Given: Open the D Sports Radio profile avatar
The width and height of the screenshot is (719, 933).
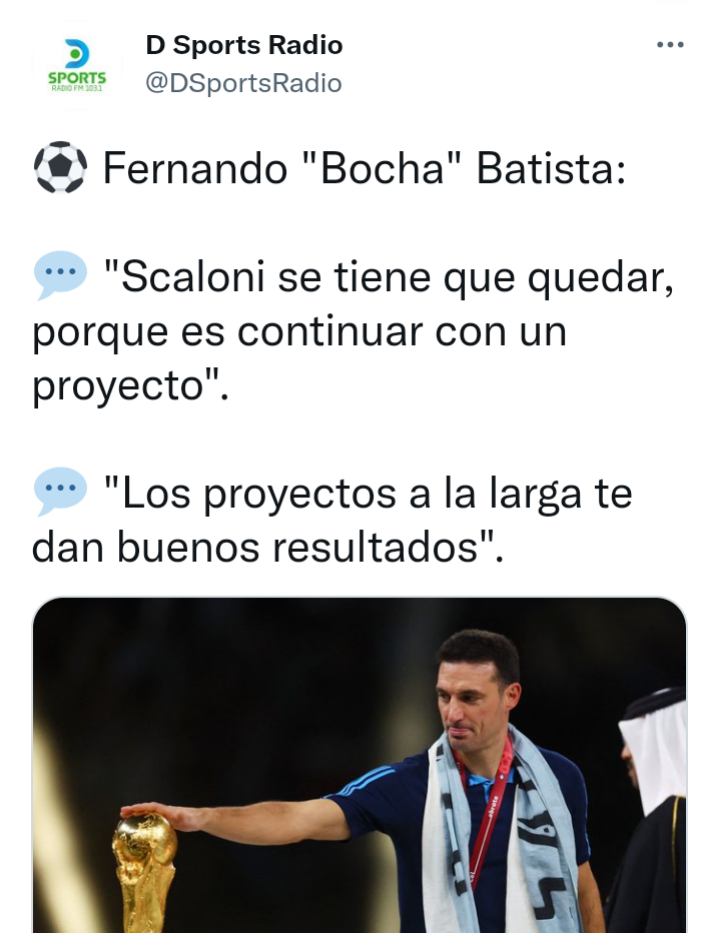Looking at the screenshot, I should point(76,65).
